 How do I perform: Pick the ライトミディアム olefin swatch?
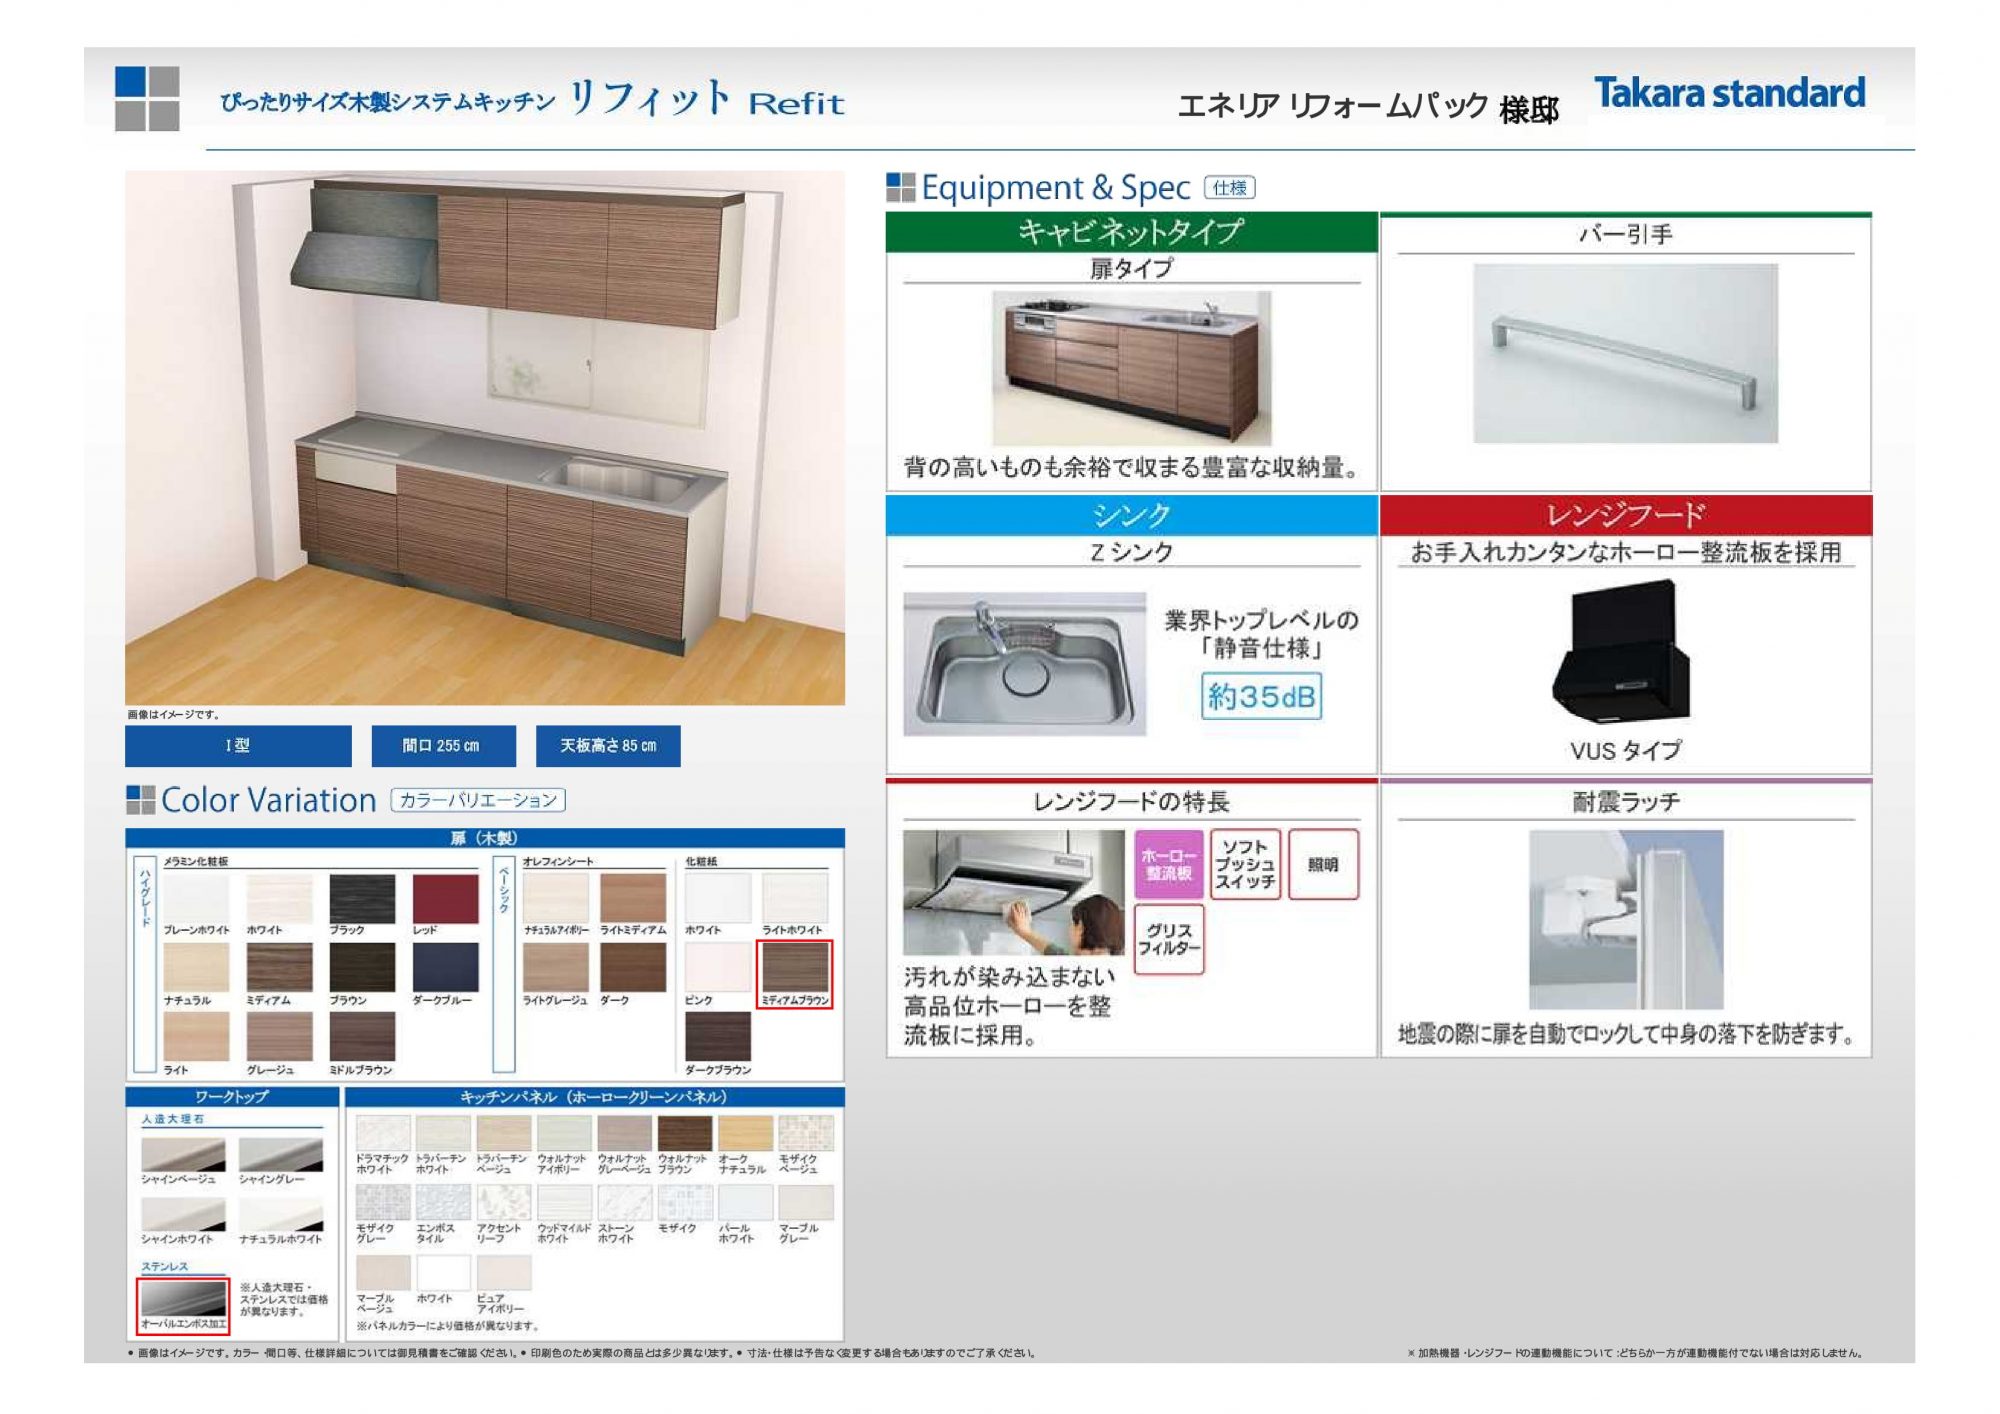pos(633,898)
